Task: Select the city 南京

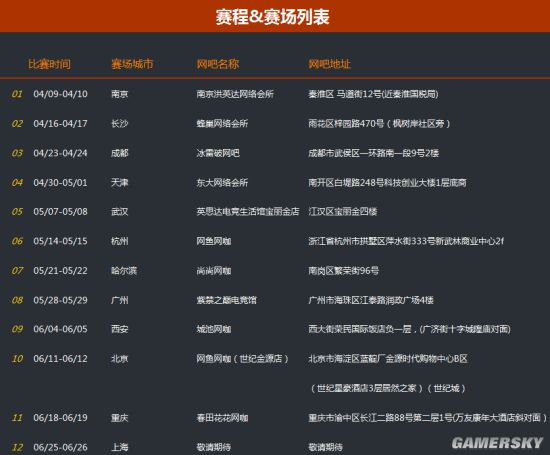Action: (120, 94)
